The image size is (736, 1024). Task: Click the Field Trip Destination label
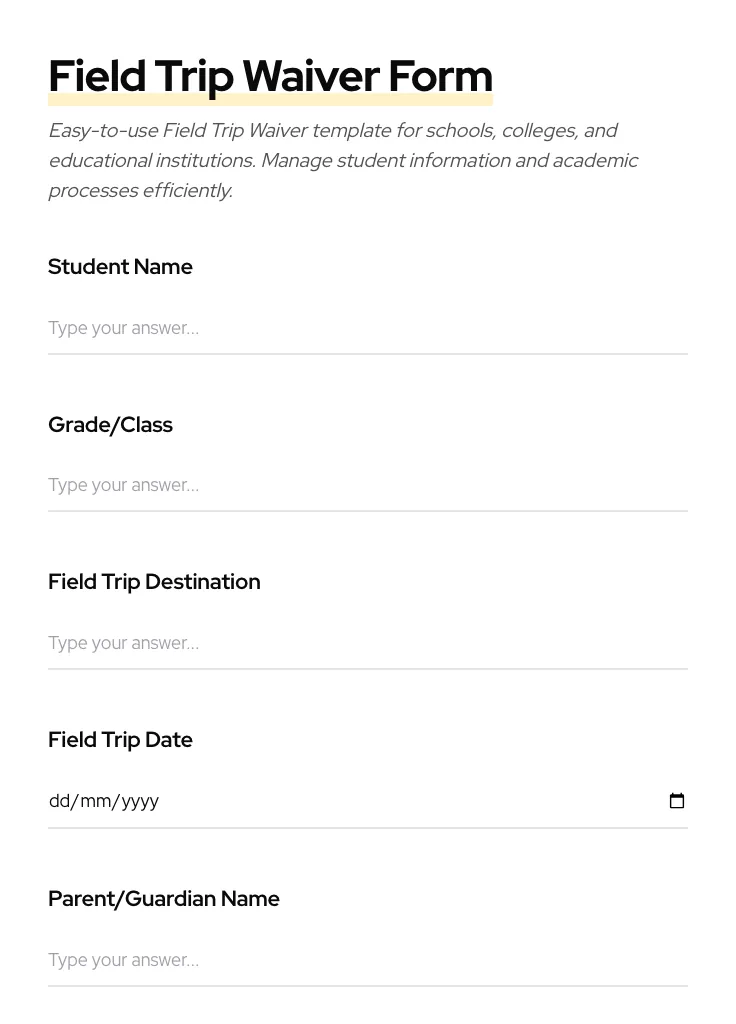click(154, 582)
